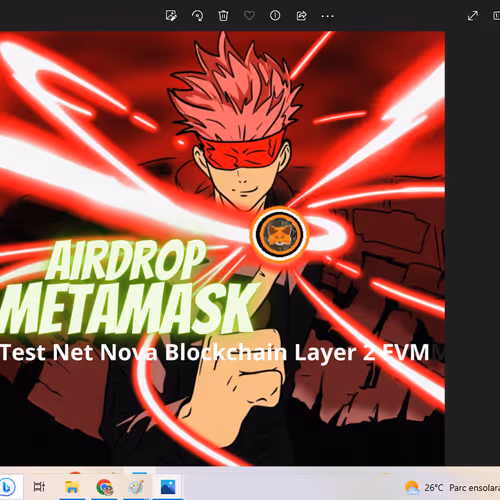
Task: Open Task View on the taskbar
Action: [x=39, y=487]
